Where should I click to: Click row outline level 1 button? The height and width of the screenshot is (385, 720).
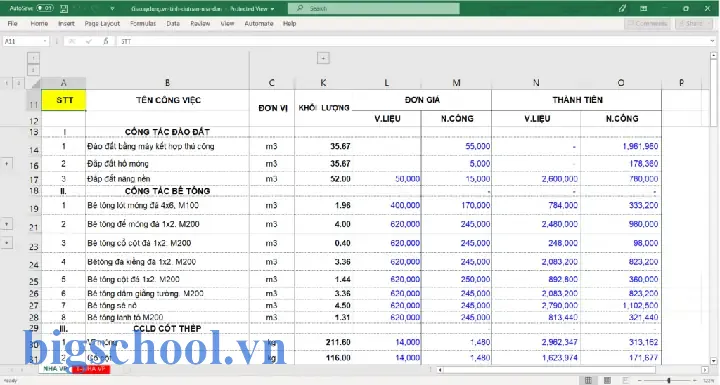(x=7, y=83)
